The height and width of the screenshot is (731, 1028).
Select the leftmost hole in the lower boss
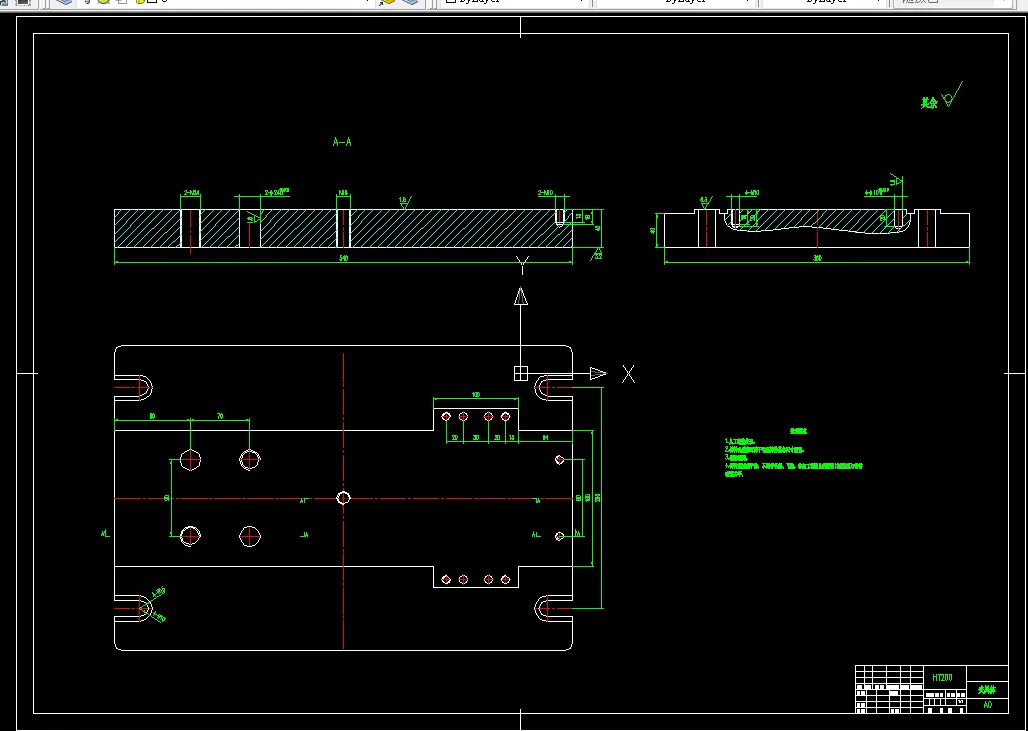[446, 580]
